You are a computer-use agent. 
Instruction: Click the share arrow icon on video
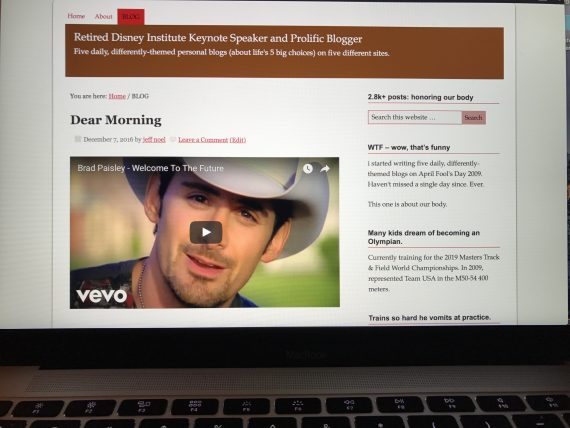[x=325, y=168]
